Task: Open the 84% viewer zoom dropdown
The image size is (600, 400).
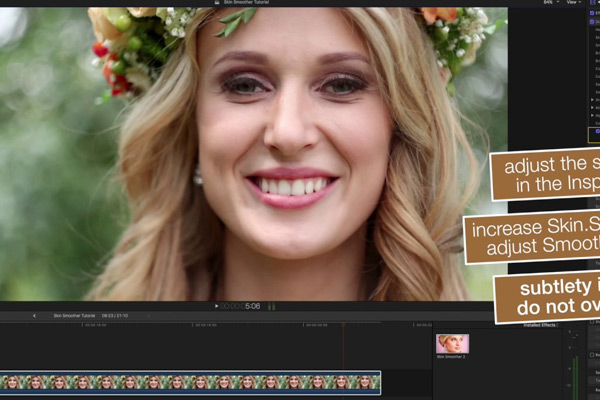Action: coord(551,2)
